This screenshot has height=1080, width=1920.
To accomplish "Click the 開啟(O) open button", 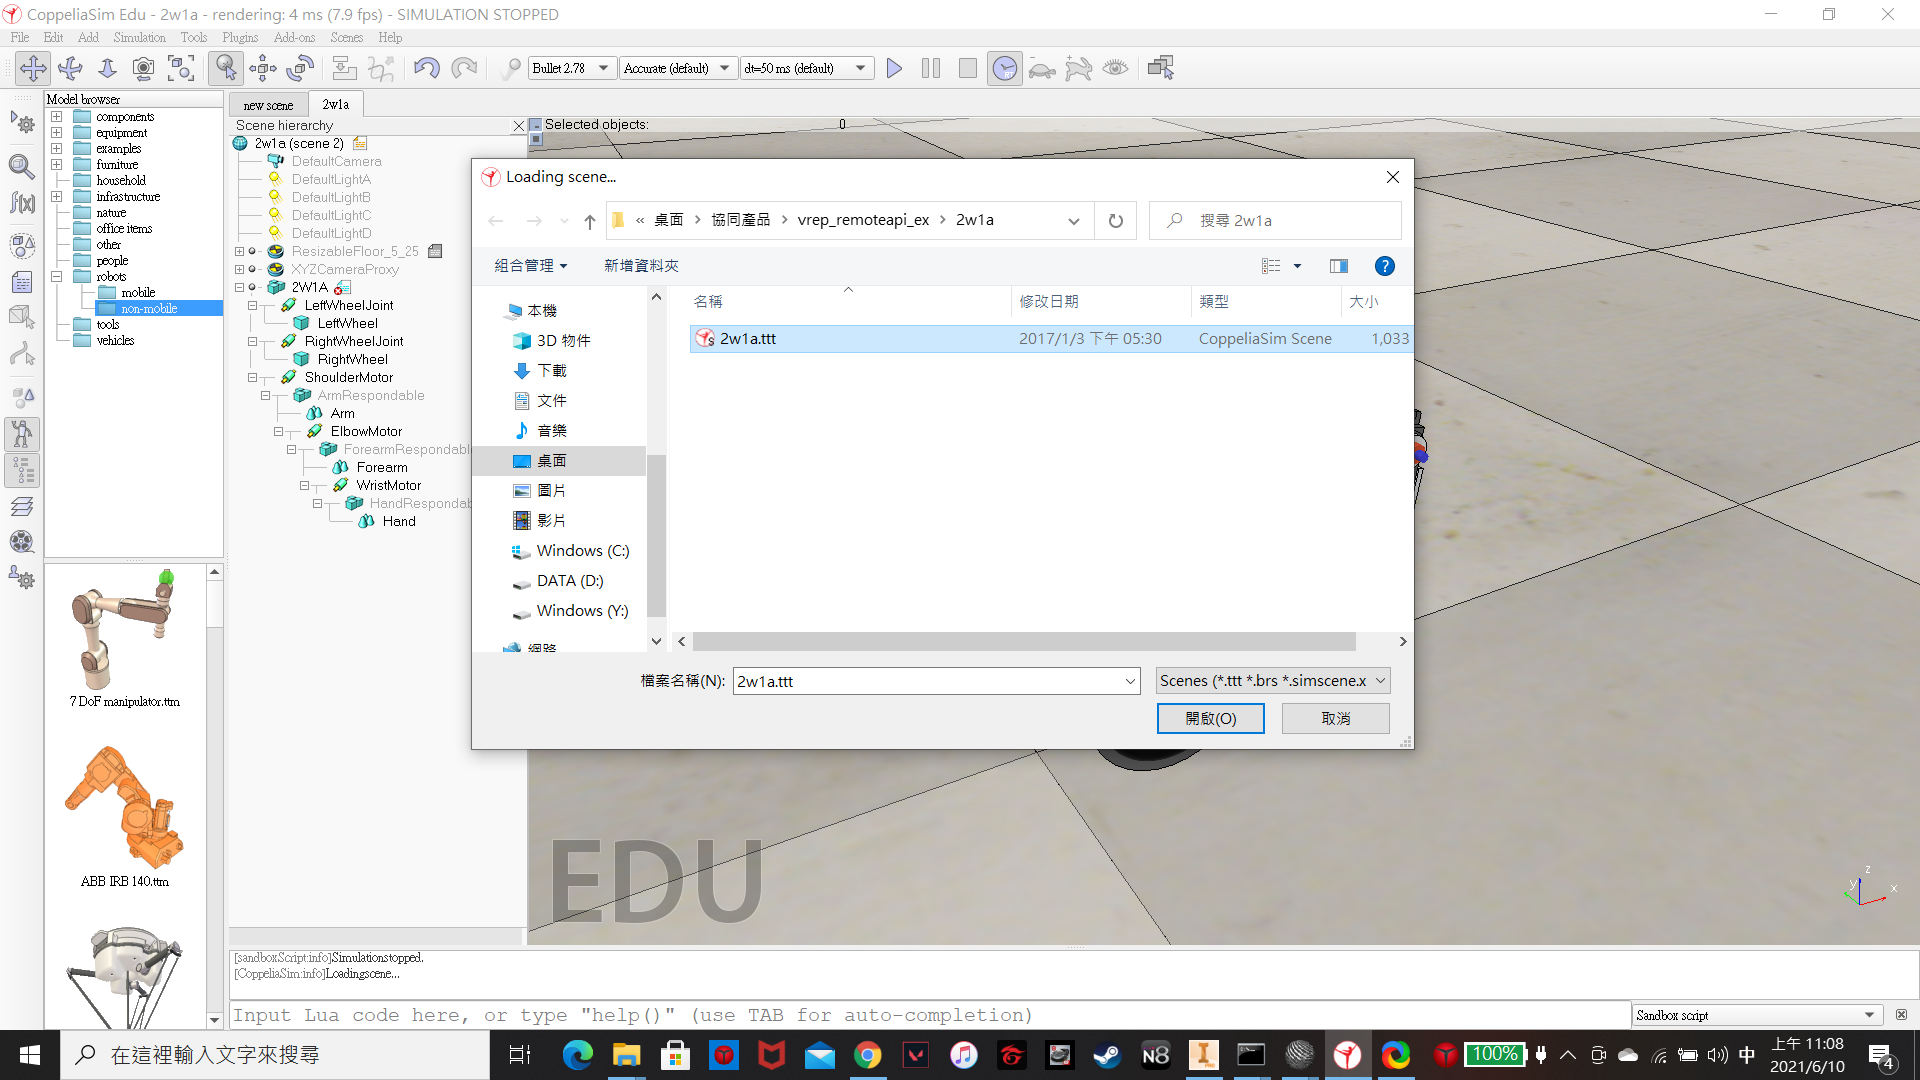I will click(1210, 718).
